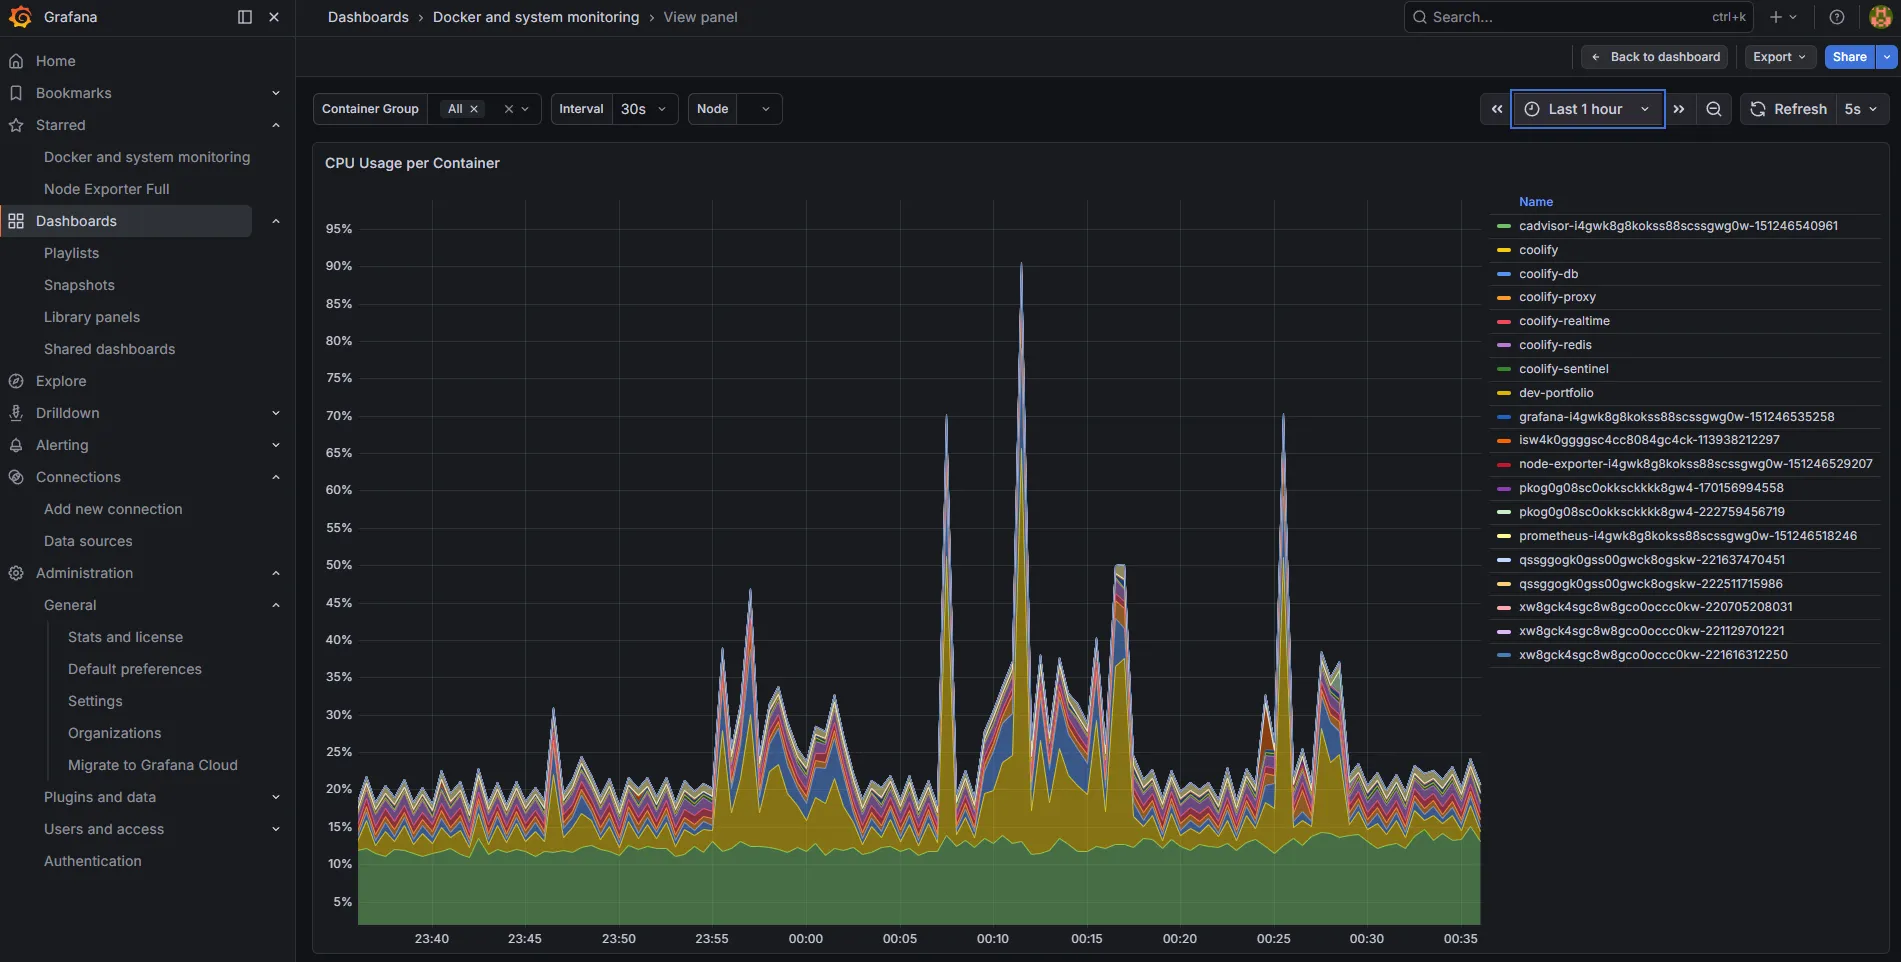Open the help question mark icon

(x=1837, y=17)
